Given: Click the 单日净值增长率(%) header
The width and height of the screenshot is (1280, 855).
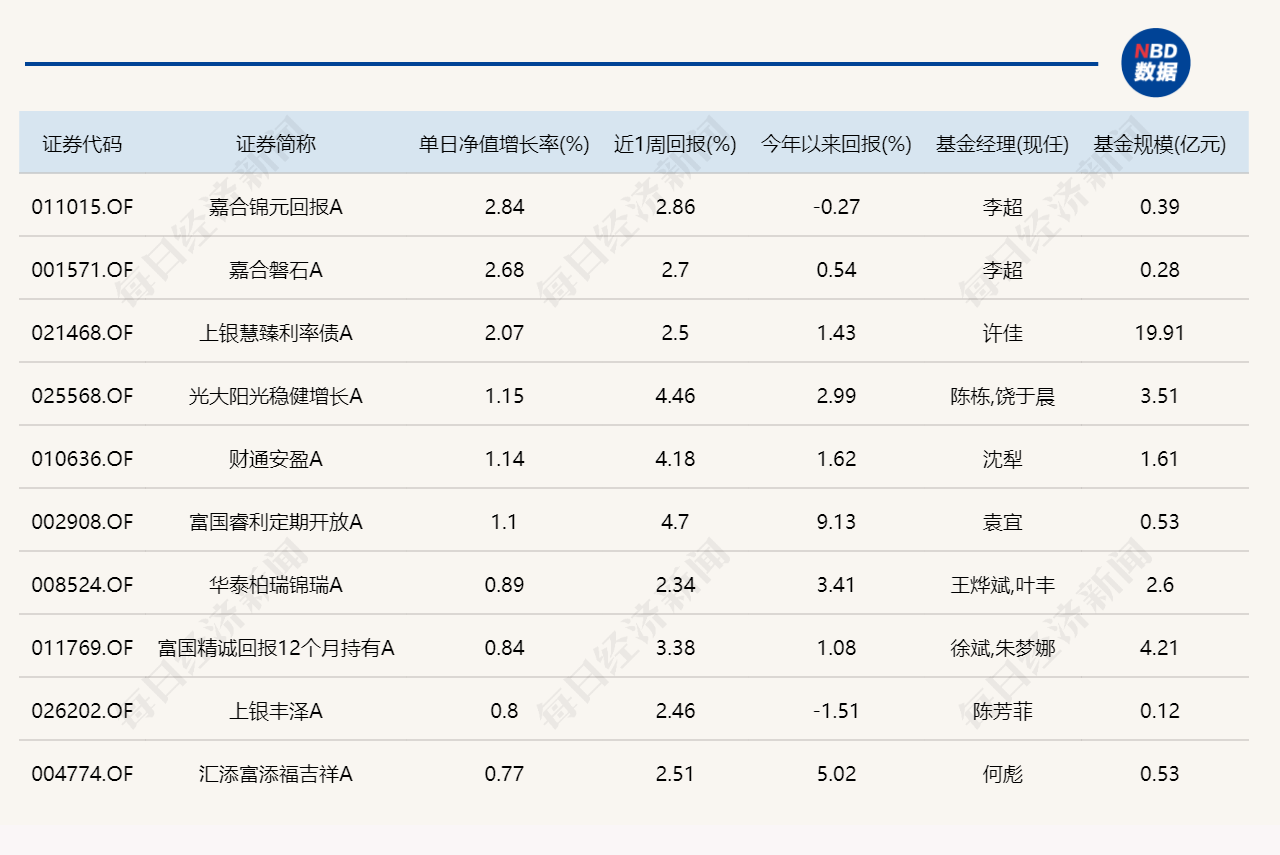Looking at the screenshot, I should pyautogui.click(x=504, y=144).
